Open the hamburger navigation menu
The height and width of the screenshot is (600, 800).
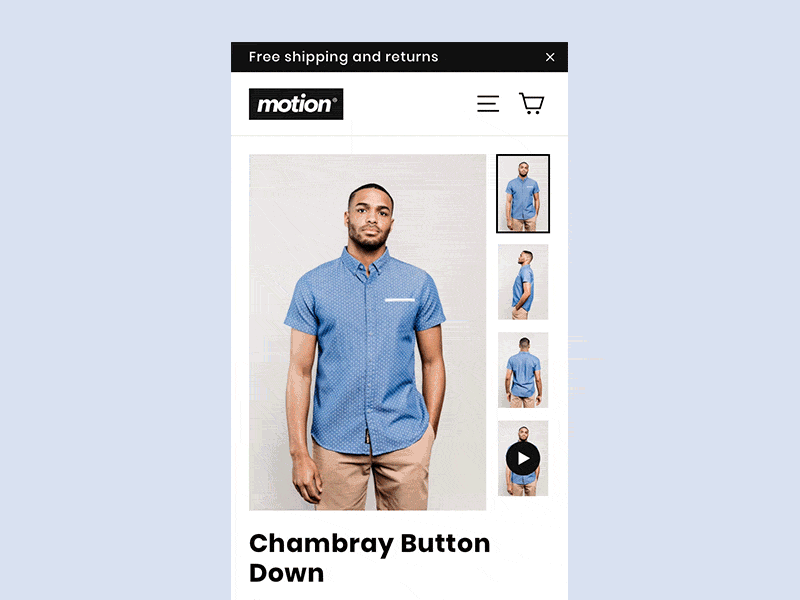point(488,104)
